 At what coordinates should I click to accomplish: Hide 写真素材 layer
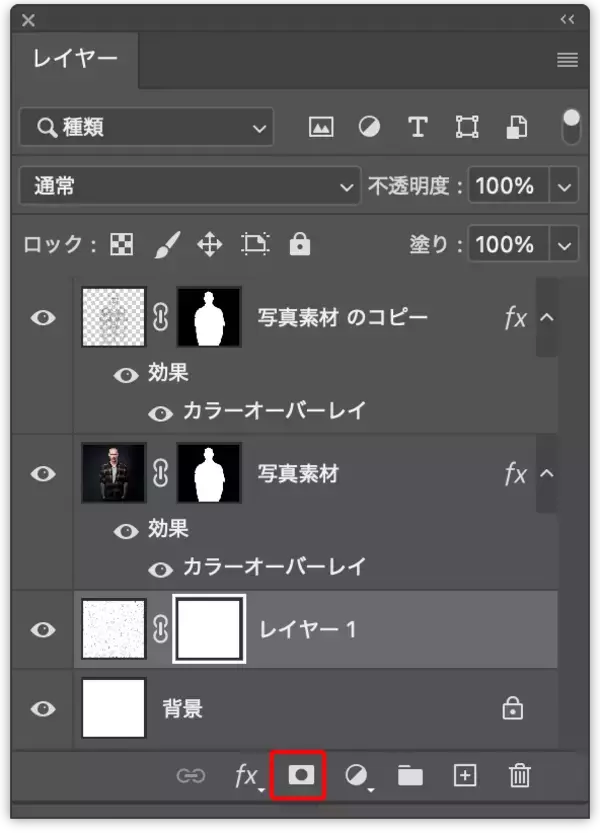[43, 473]
